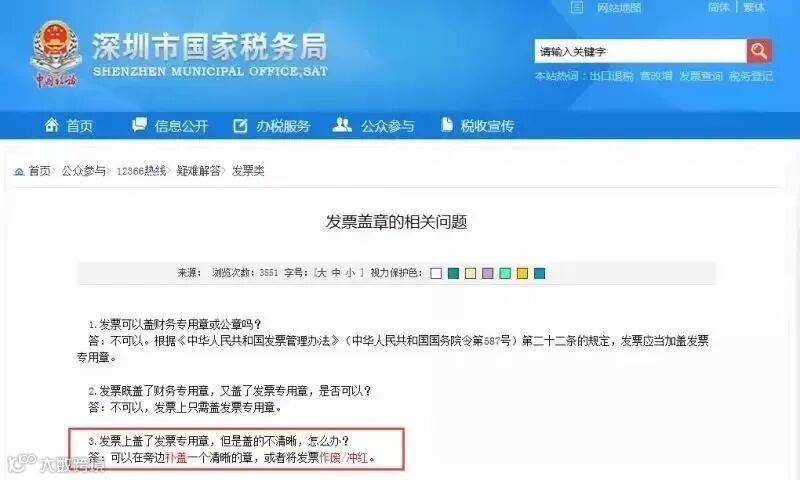The image size is (800, 480).
Task: Set font size to 小
Action: tap(350, 273)
